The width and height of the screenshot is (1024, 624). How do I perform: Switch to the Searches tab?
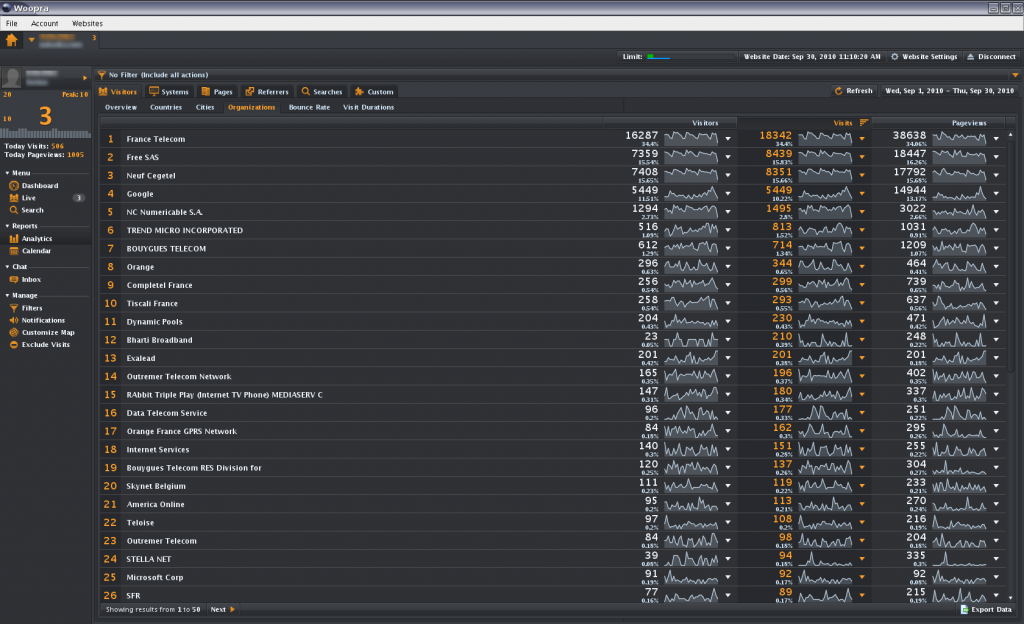tap(322, 91)
